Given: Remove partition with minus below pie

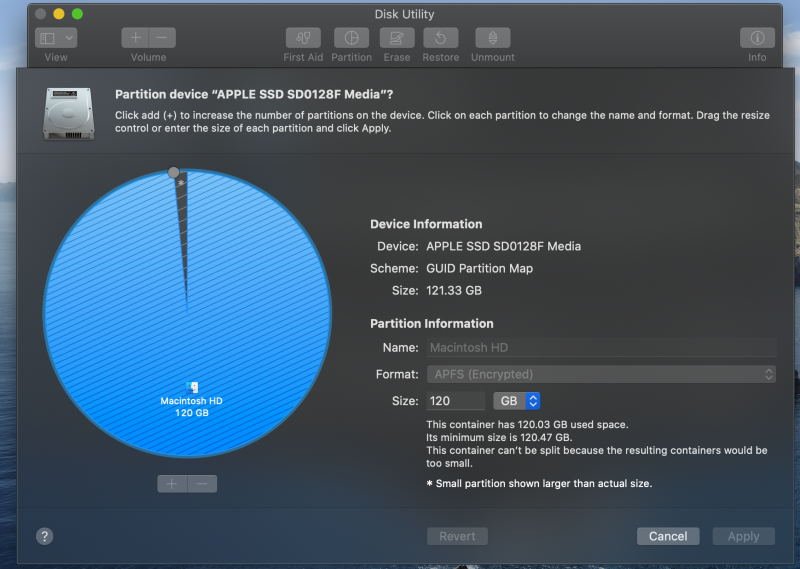Looking at the screenshot, I should point(203,484).
